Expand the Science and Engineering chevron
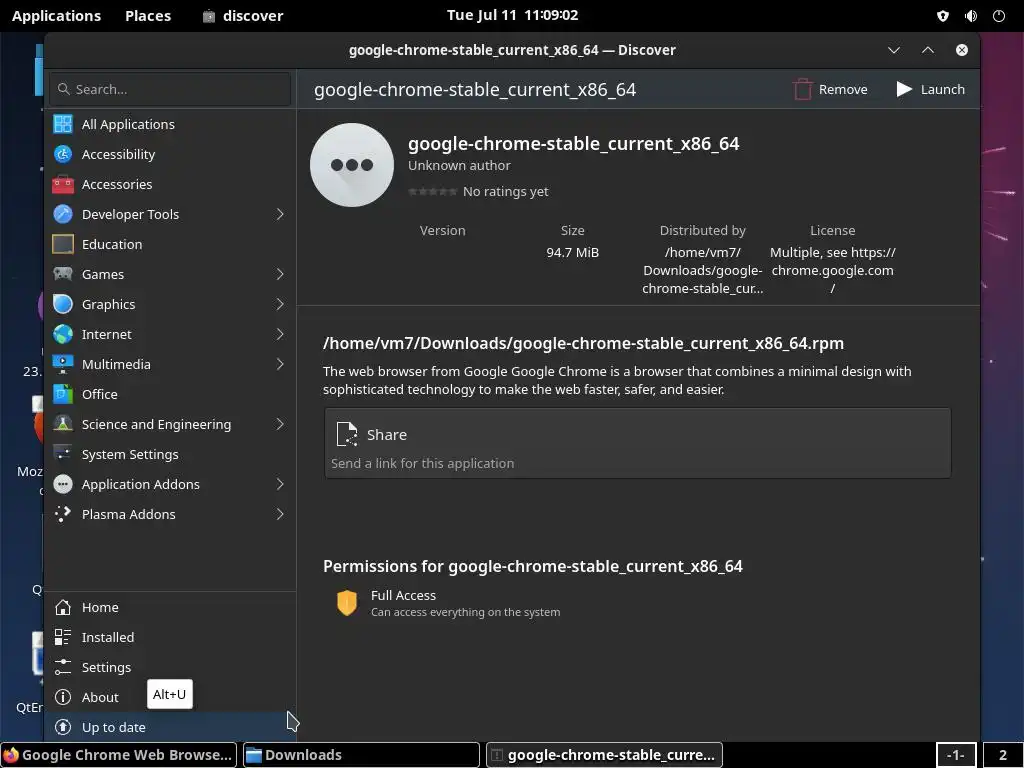 coord(280,424)
